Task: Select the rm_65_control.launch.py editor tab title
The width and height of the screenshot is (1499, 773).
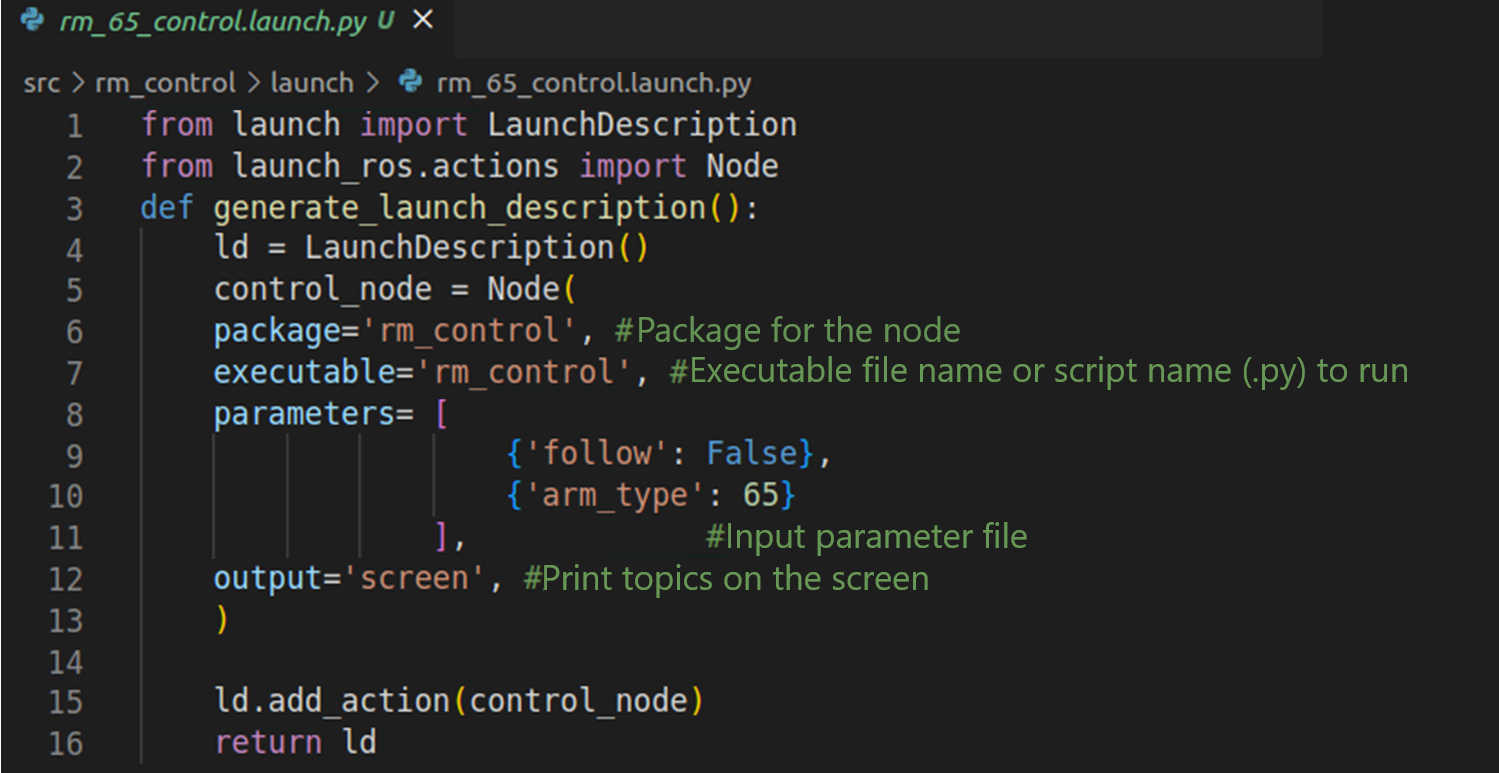Action: (x=212, y=22)
